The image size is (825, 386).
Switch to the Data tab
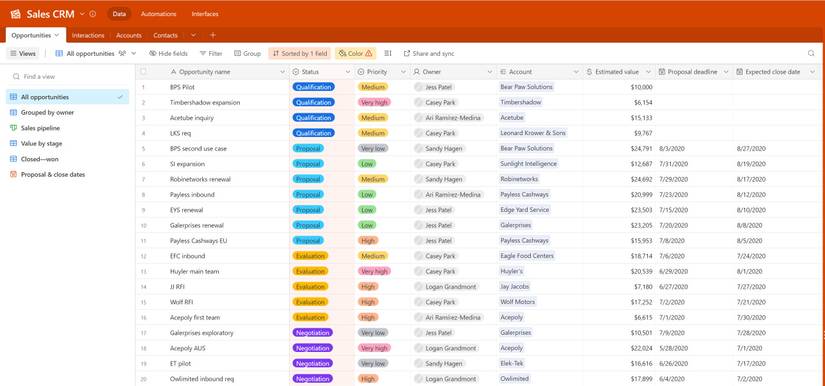pos(119,14)
